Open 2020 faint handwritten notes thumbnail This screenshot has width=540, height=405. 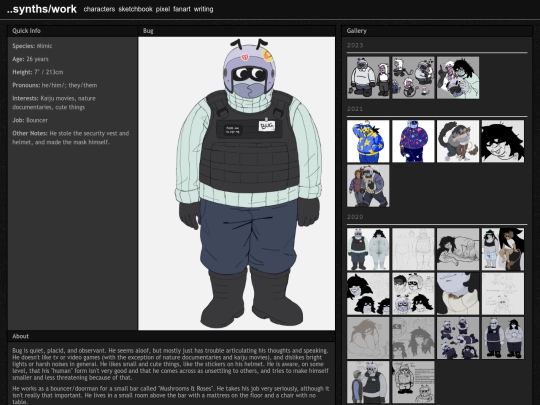click(x=503, y=294)
